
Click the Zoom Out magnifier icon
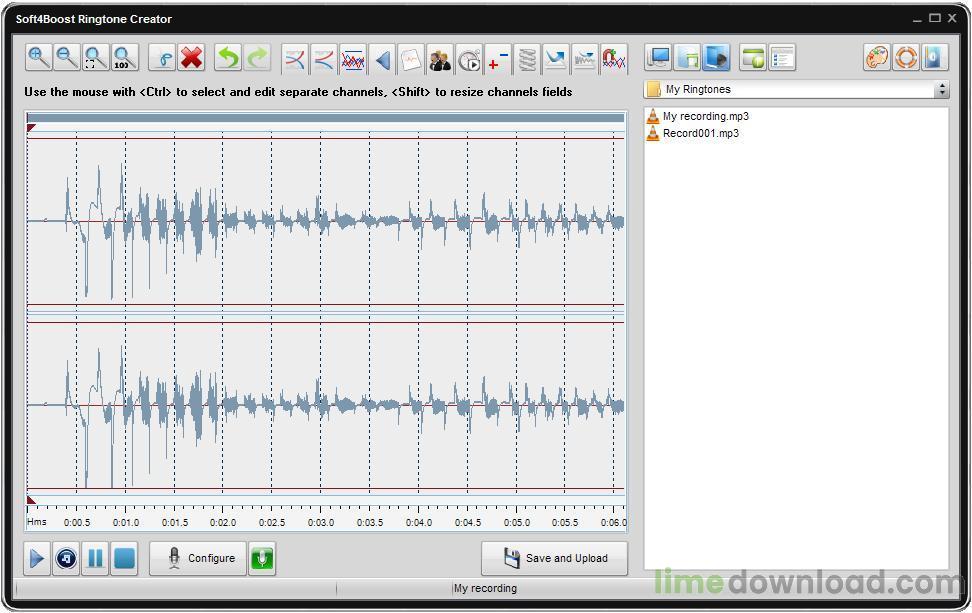[67, 58]
